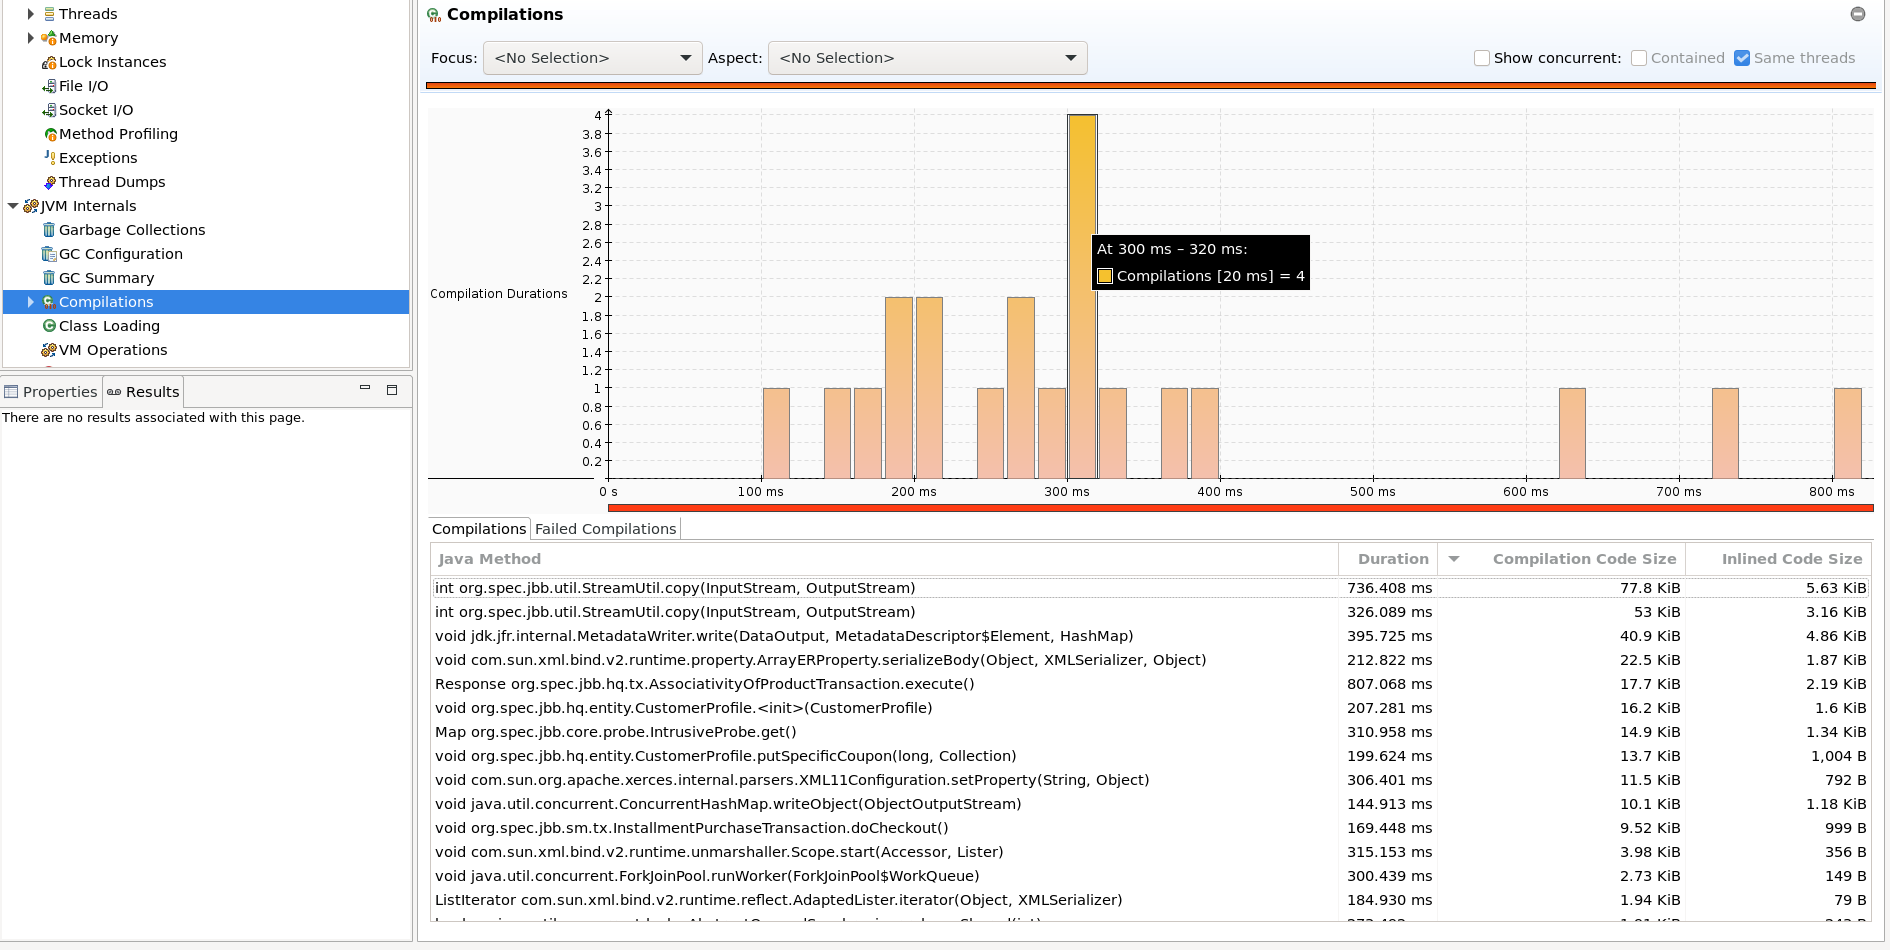Select the Compilations table tab
The height and width of the screenshot is (950, 1890).
click(479, 529)
